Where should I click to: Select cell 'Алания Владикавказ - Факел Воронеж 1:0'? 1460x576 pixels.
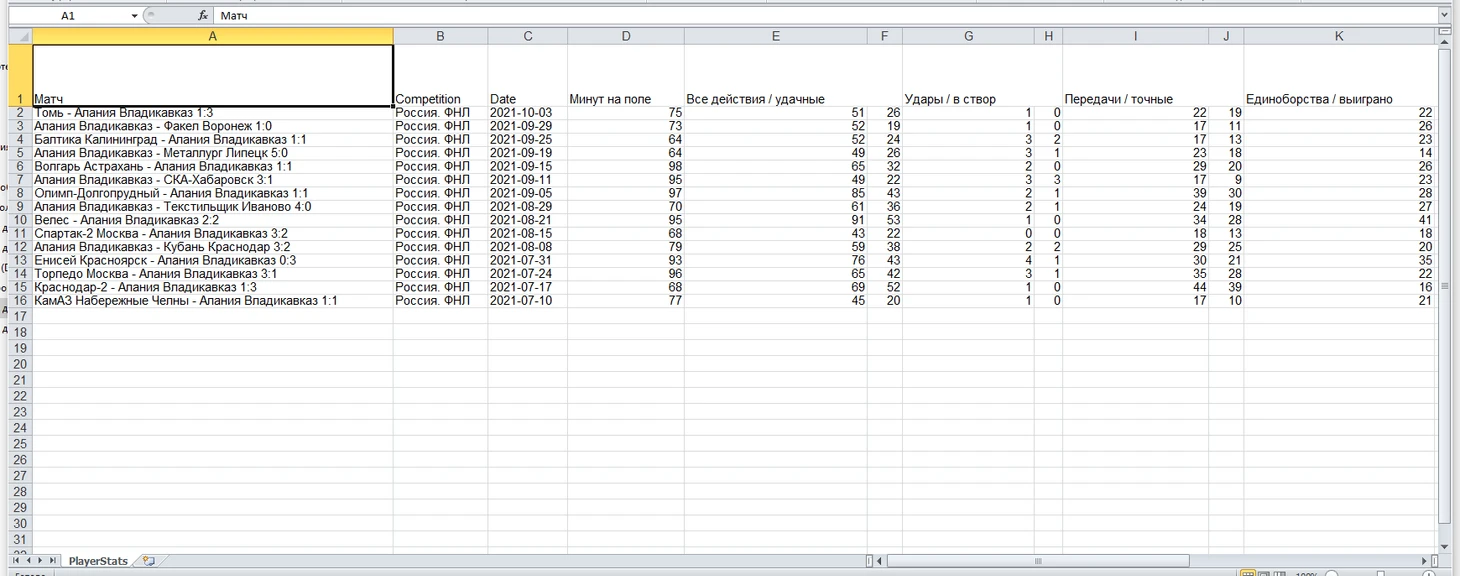212,126
